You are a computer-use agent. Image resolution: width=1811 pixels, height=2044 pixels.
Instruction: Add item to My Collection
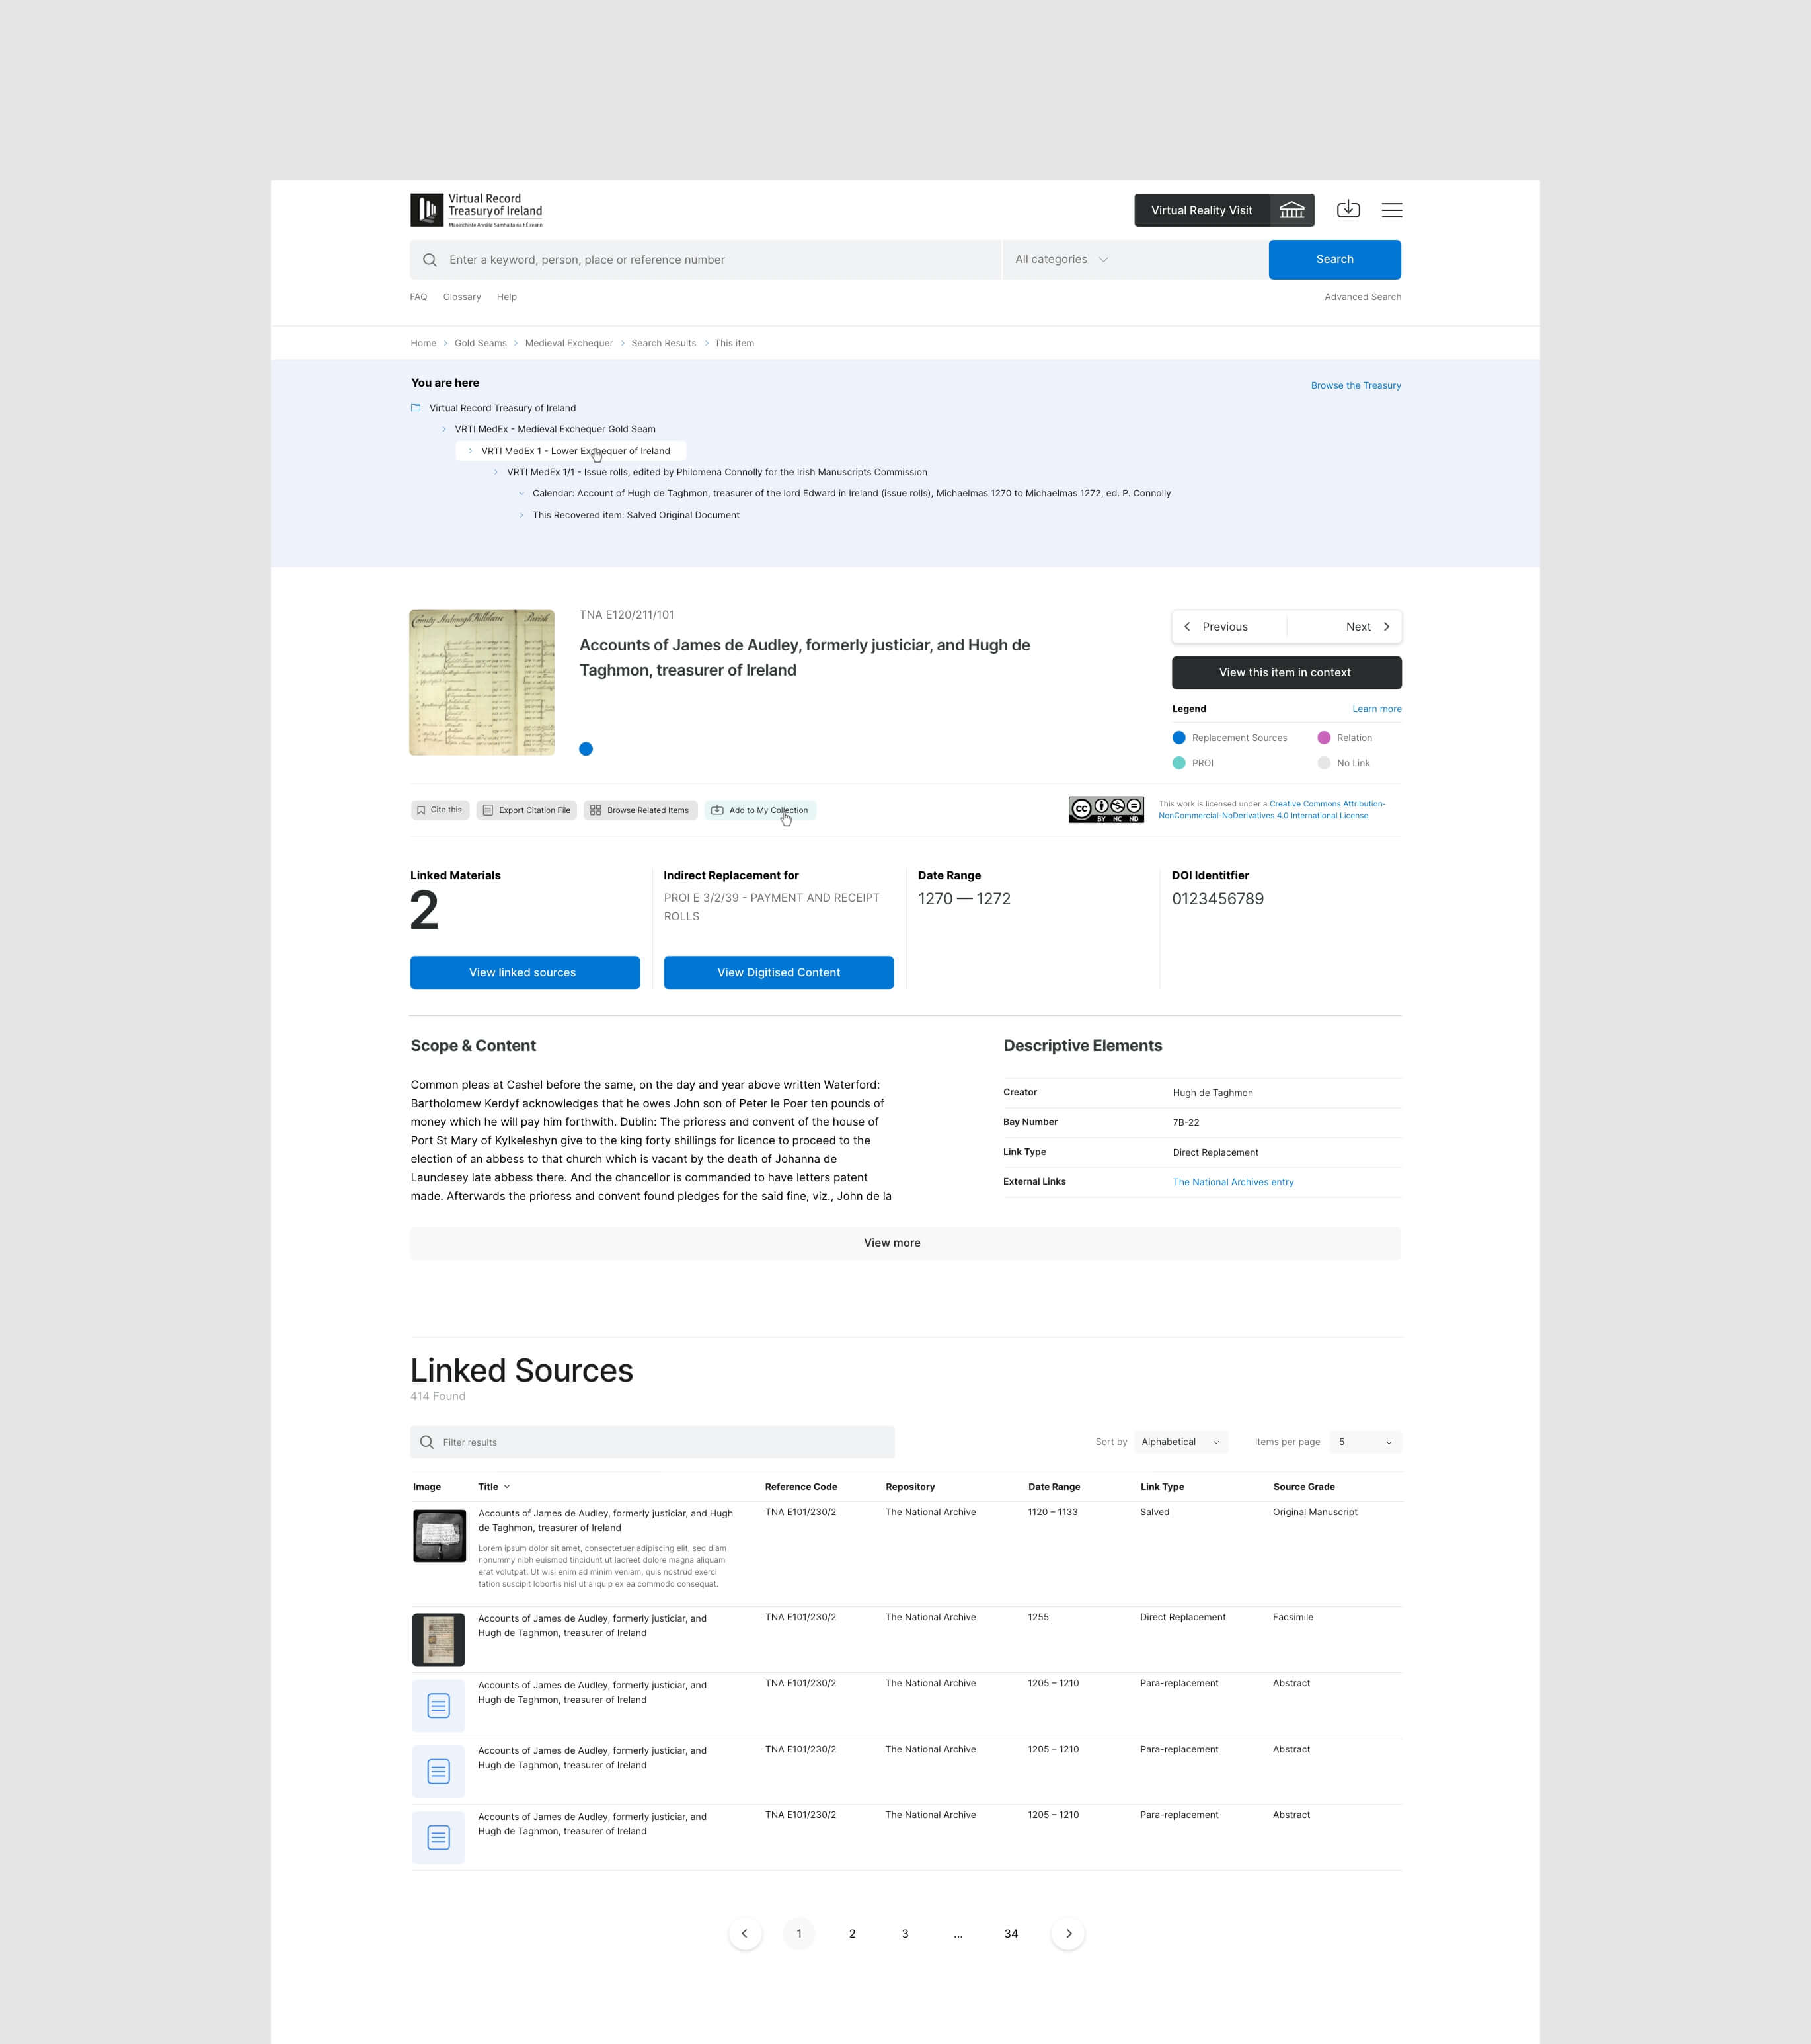[759, 810]
